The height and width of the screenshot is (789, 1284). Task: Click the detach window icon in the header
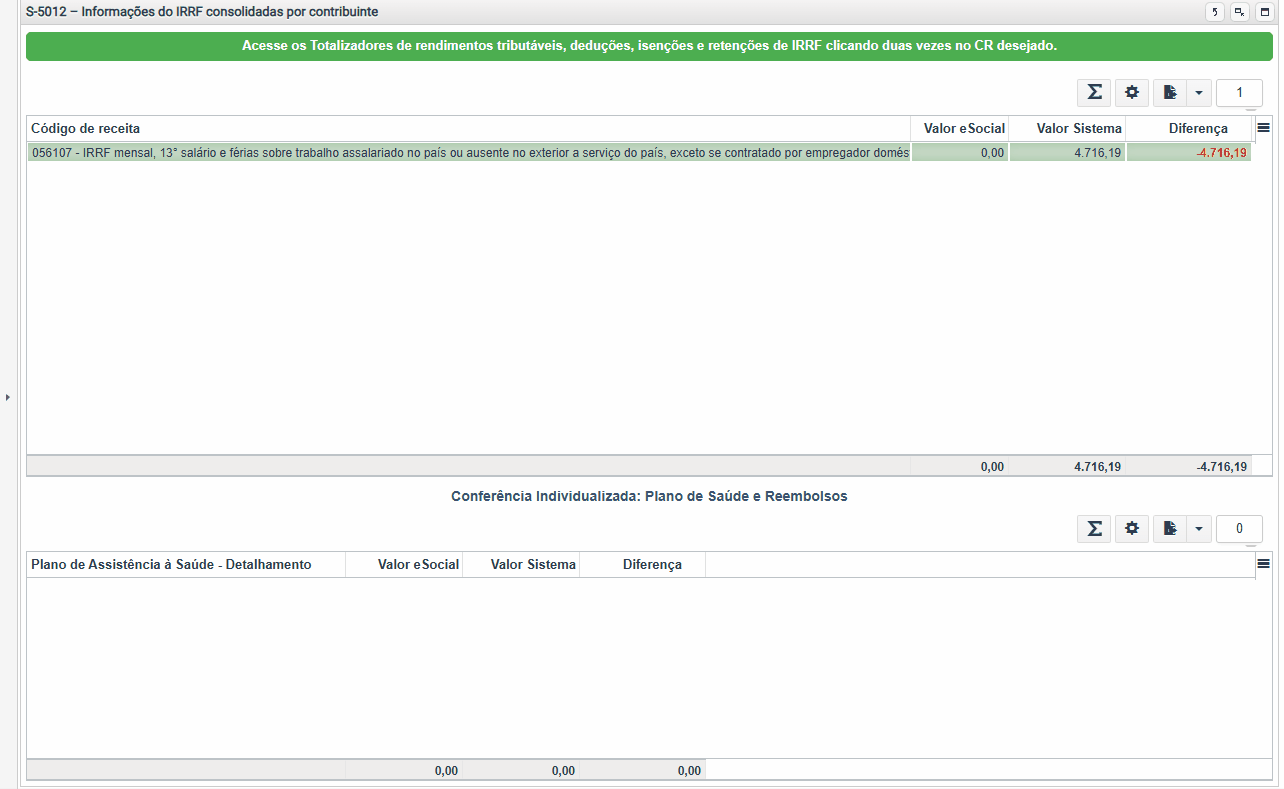pyautogui.click(x=1240, y=12)
